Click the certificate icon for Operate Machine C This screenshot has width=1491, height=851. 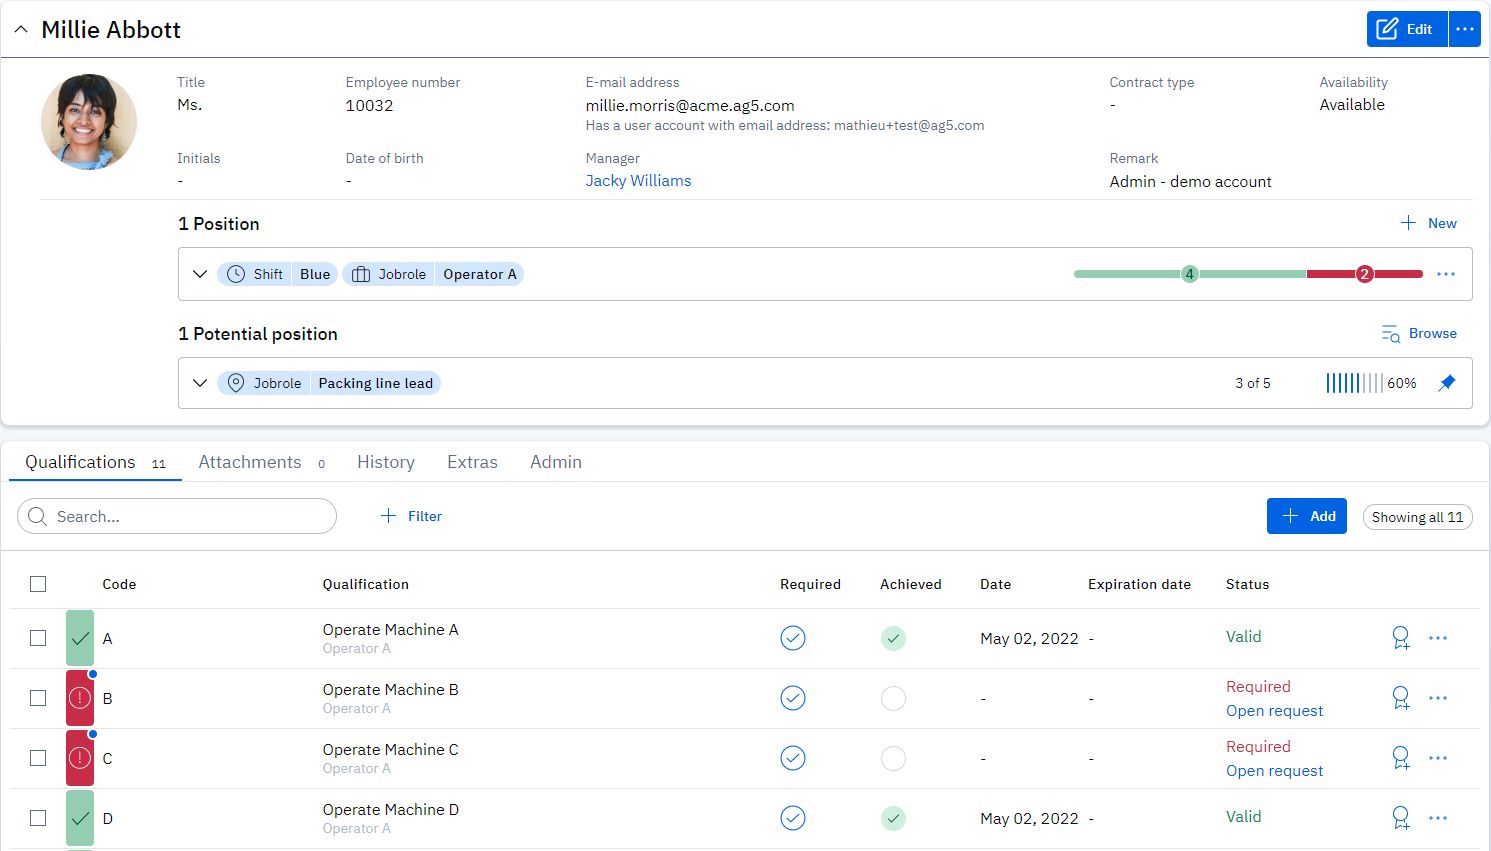tap(1401, 758)
